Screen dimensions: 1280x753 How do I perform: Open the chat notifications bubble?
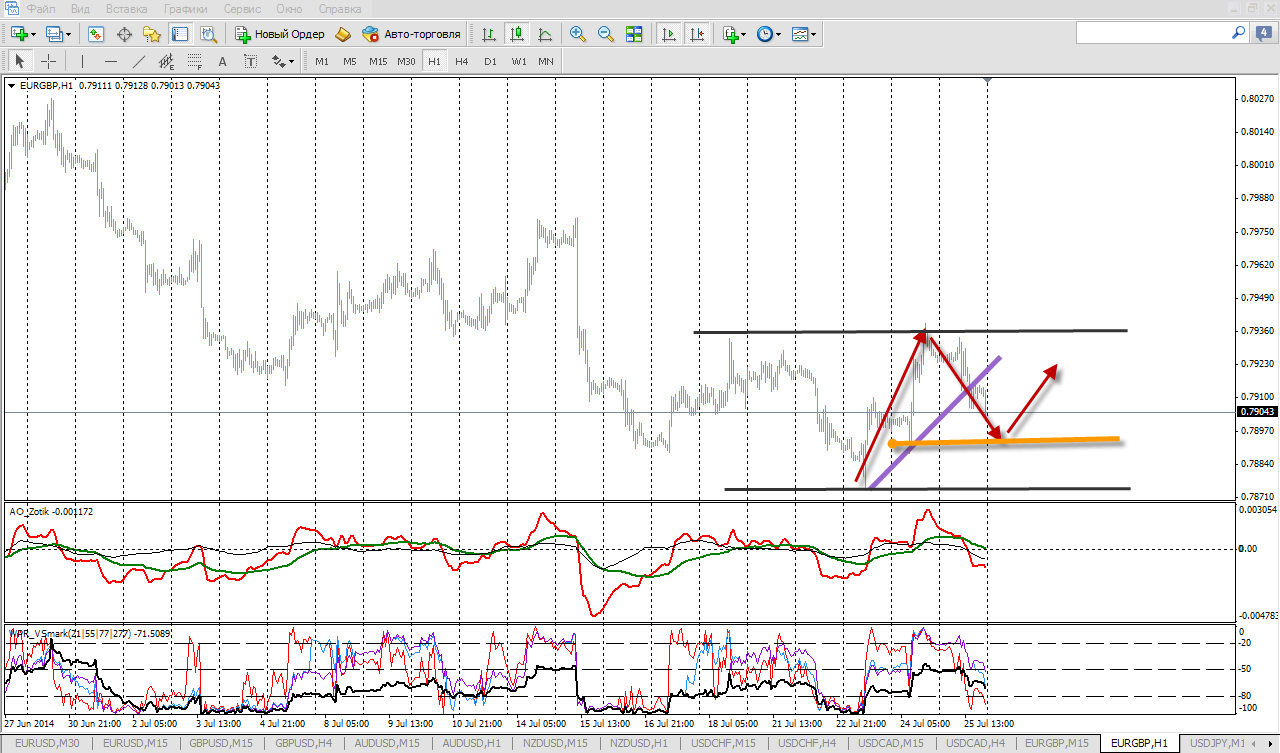point(1264,33)
